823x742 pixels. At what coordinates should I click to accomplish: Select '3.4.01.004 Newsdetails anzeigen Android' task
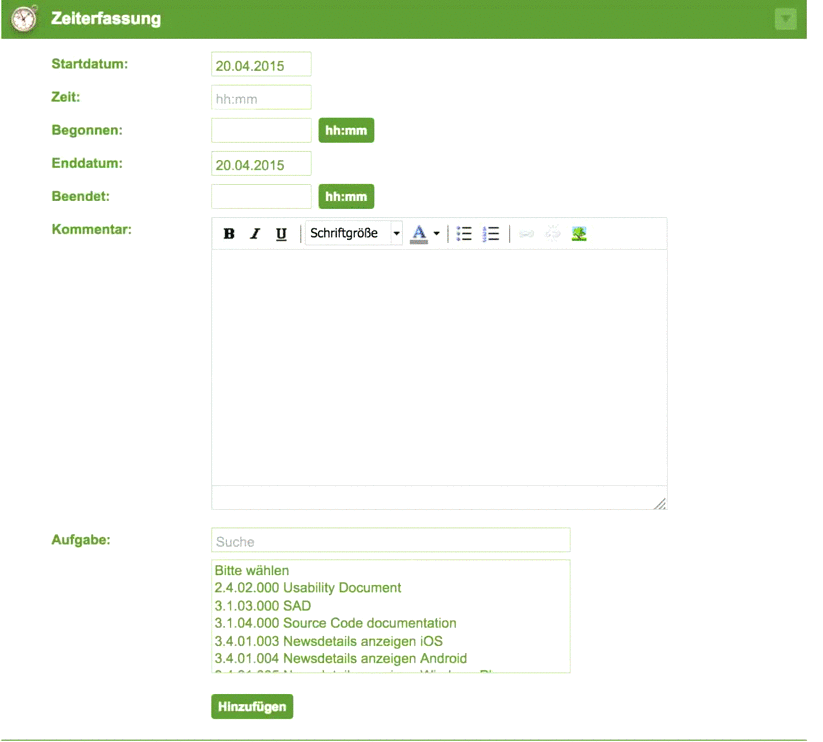391,659
